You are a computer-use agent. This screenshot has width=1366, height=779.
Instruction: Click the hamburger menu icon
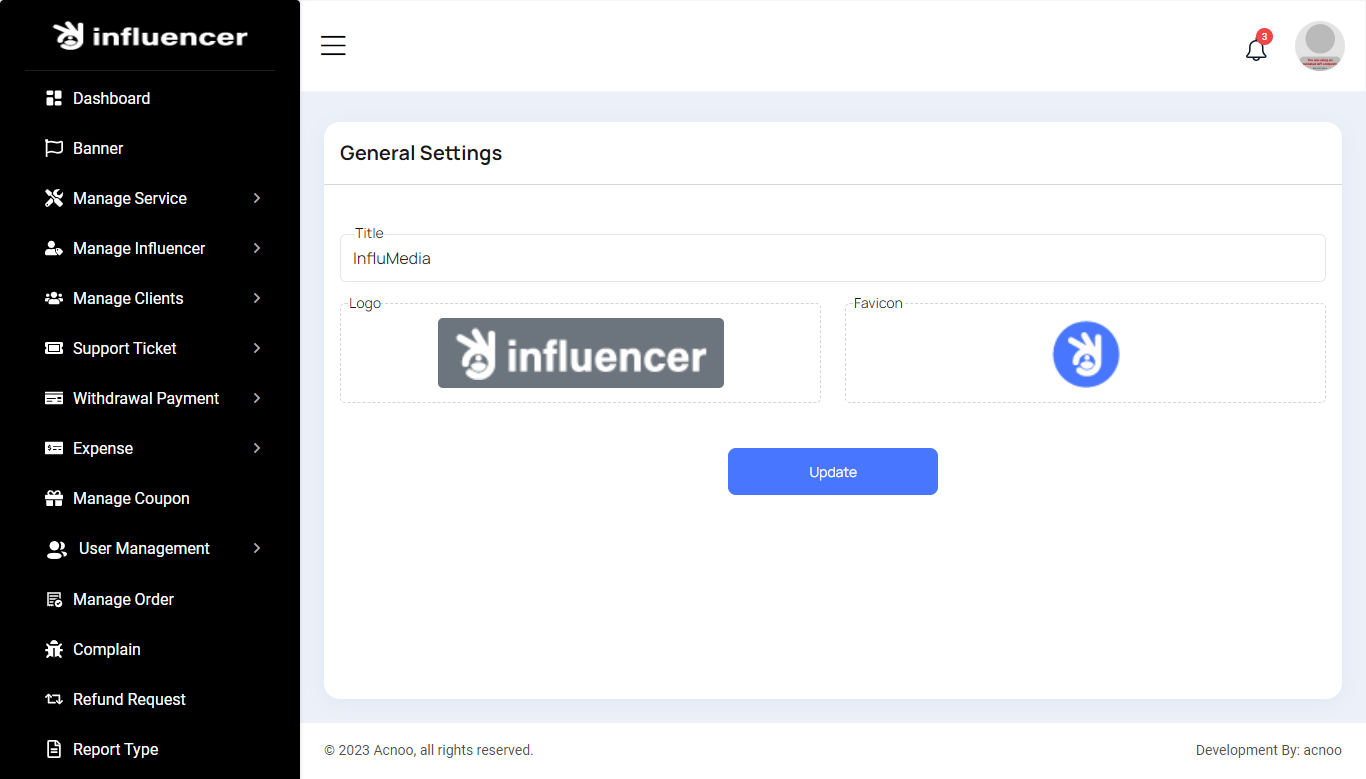[333, 46]
